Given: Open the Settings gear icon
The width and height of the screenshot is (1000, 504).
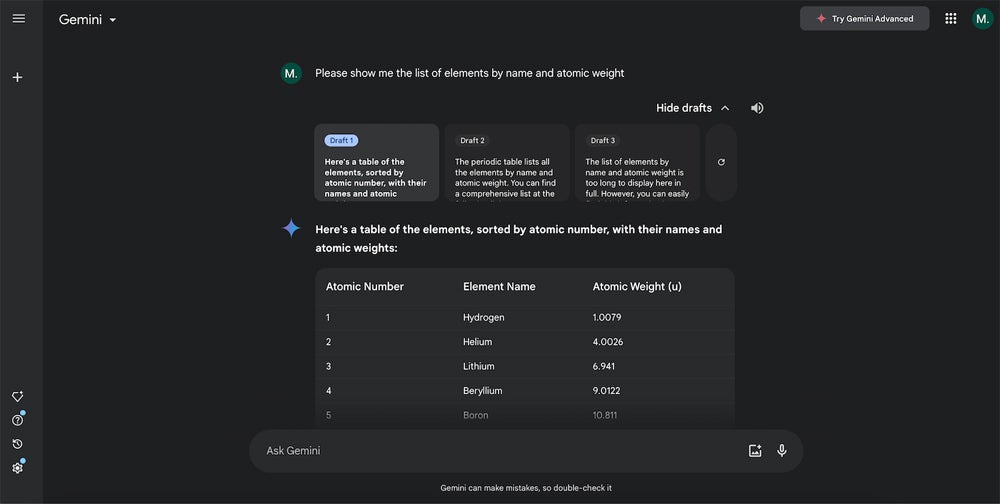Looking at the screenshot, I should [17, 468].
